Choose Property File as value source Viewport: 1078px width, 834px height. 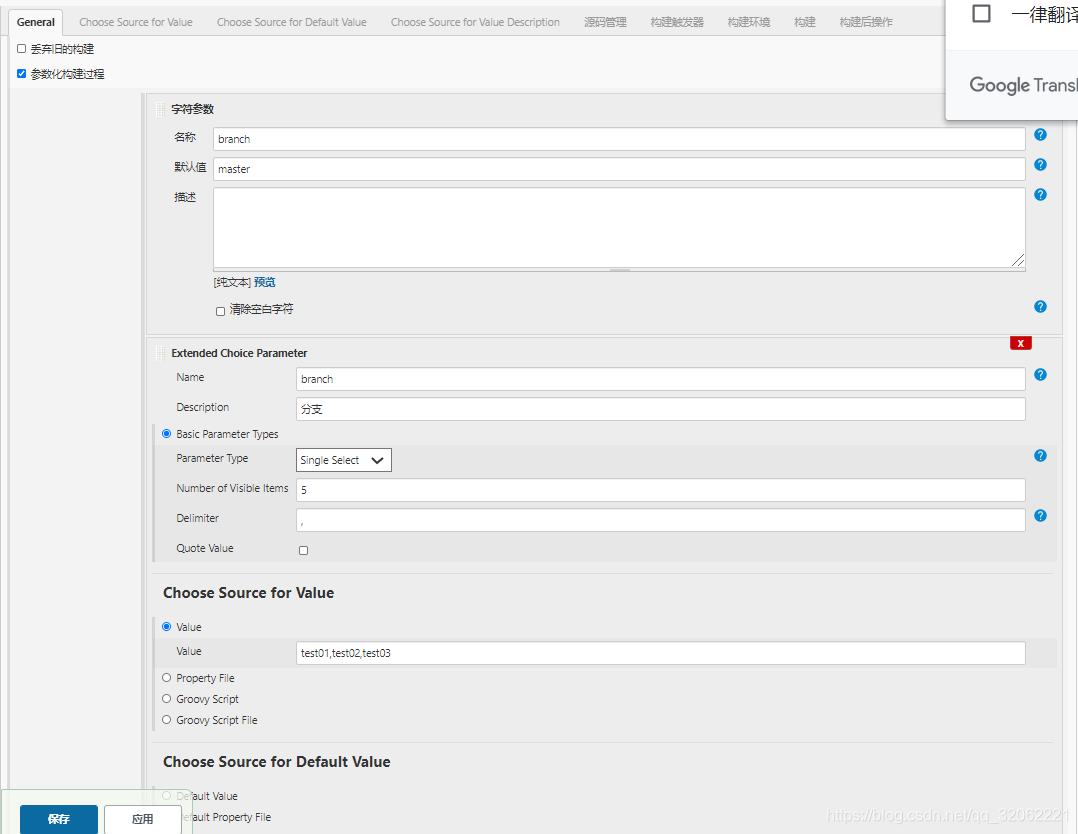(x=166, y=677)
